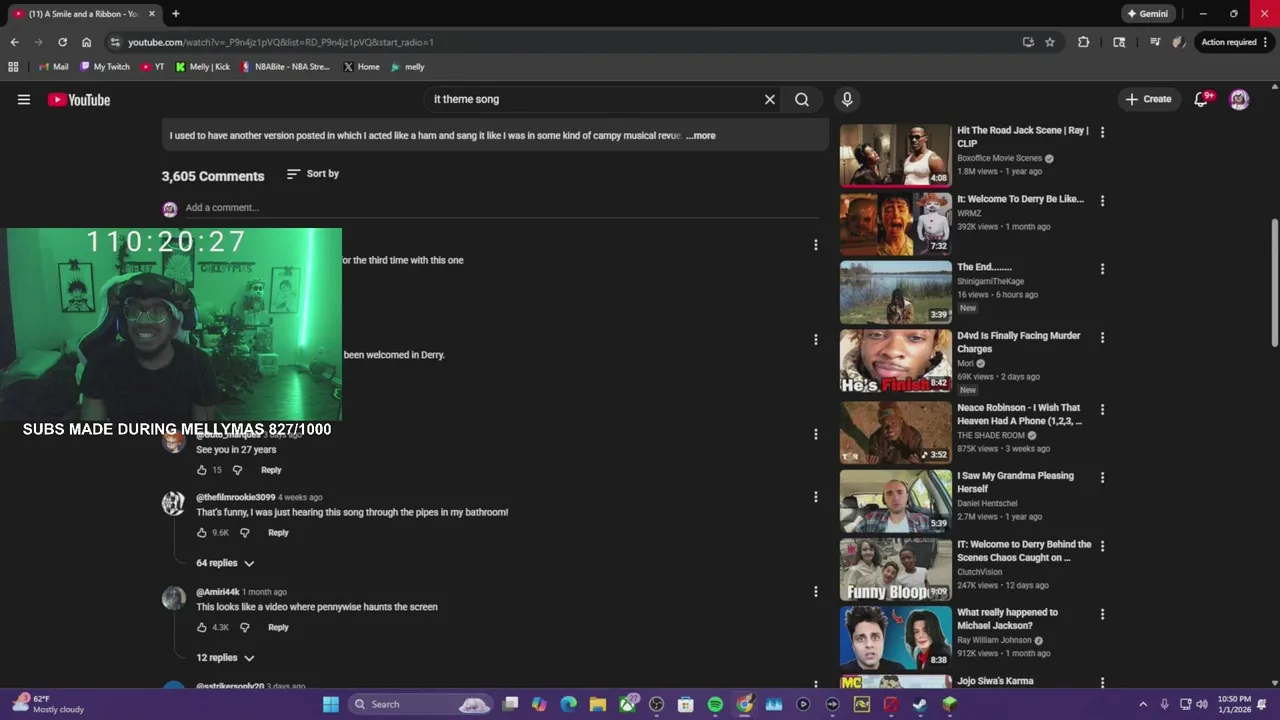The width and height of the screenshot is (1280, 720).
Task: Open options menu for @thefilmrookie3099's comment
Action: click(815, 497)
